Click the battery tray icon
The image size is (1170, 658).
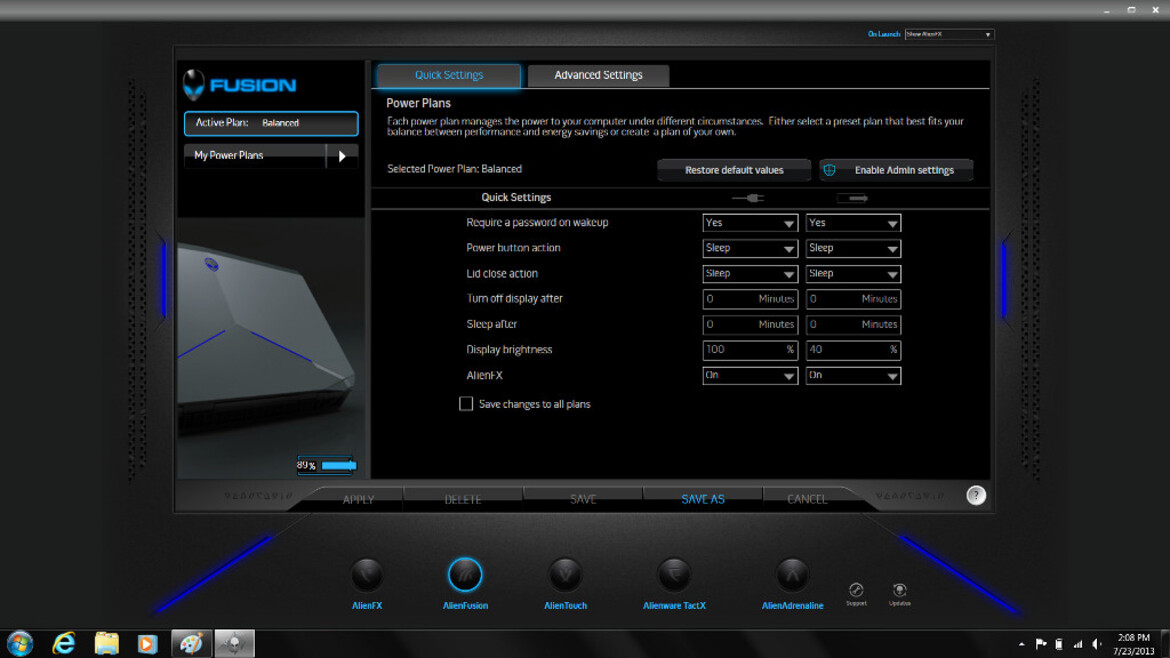1059,644
